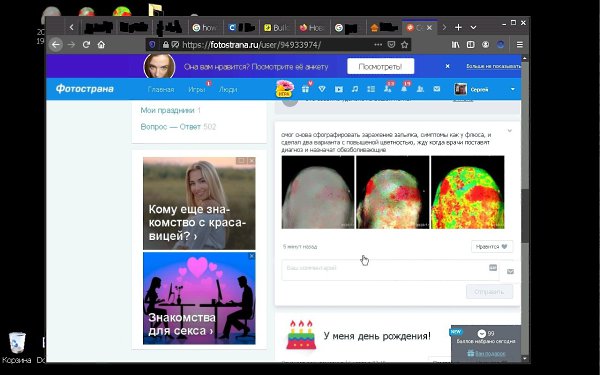This screenshot has height=375, width=600.
Task: Open the Firefox account icon
Action: (486, 45)
